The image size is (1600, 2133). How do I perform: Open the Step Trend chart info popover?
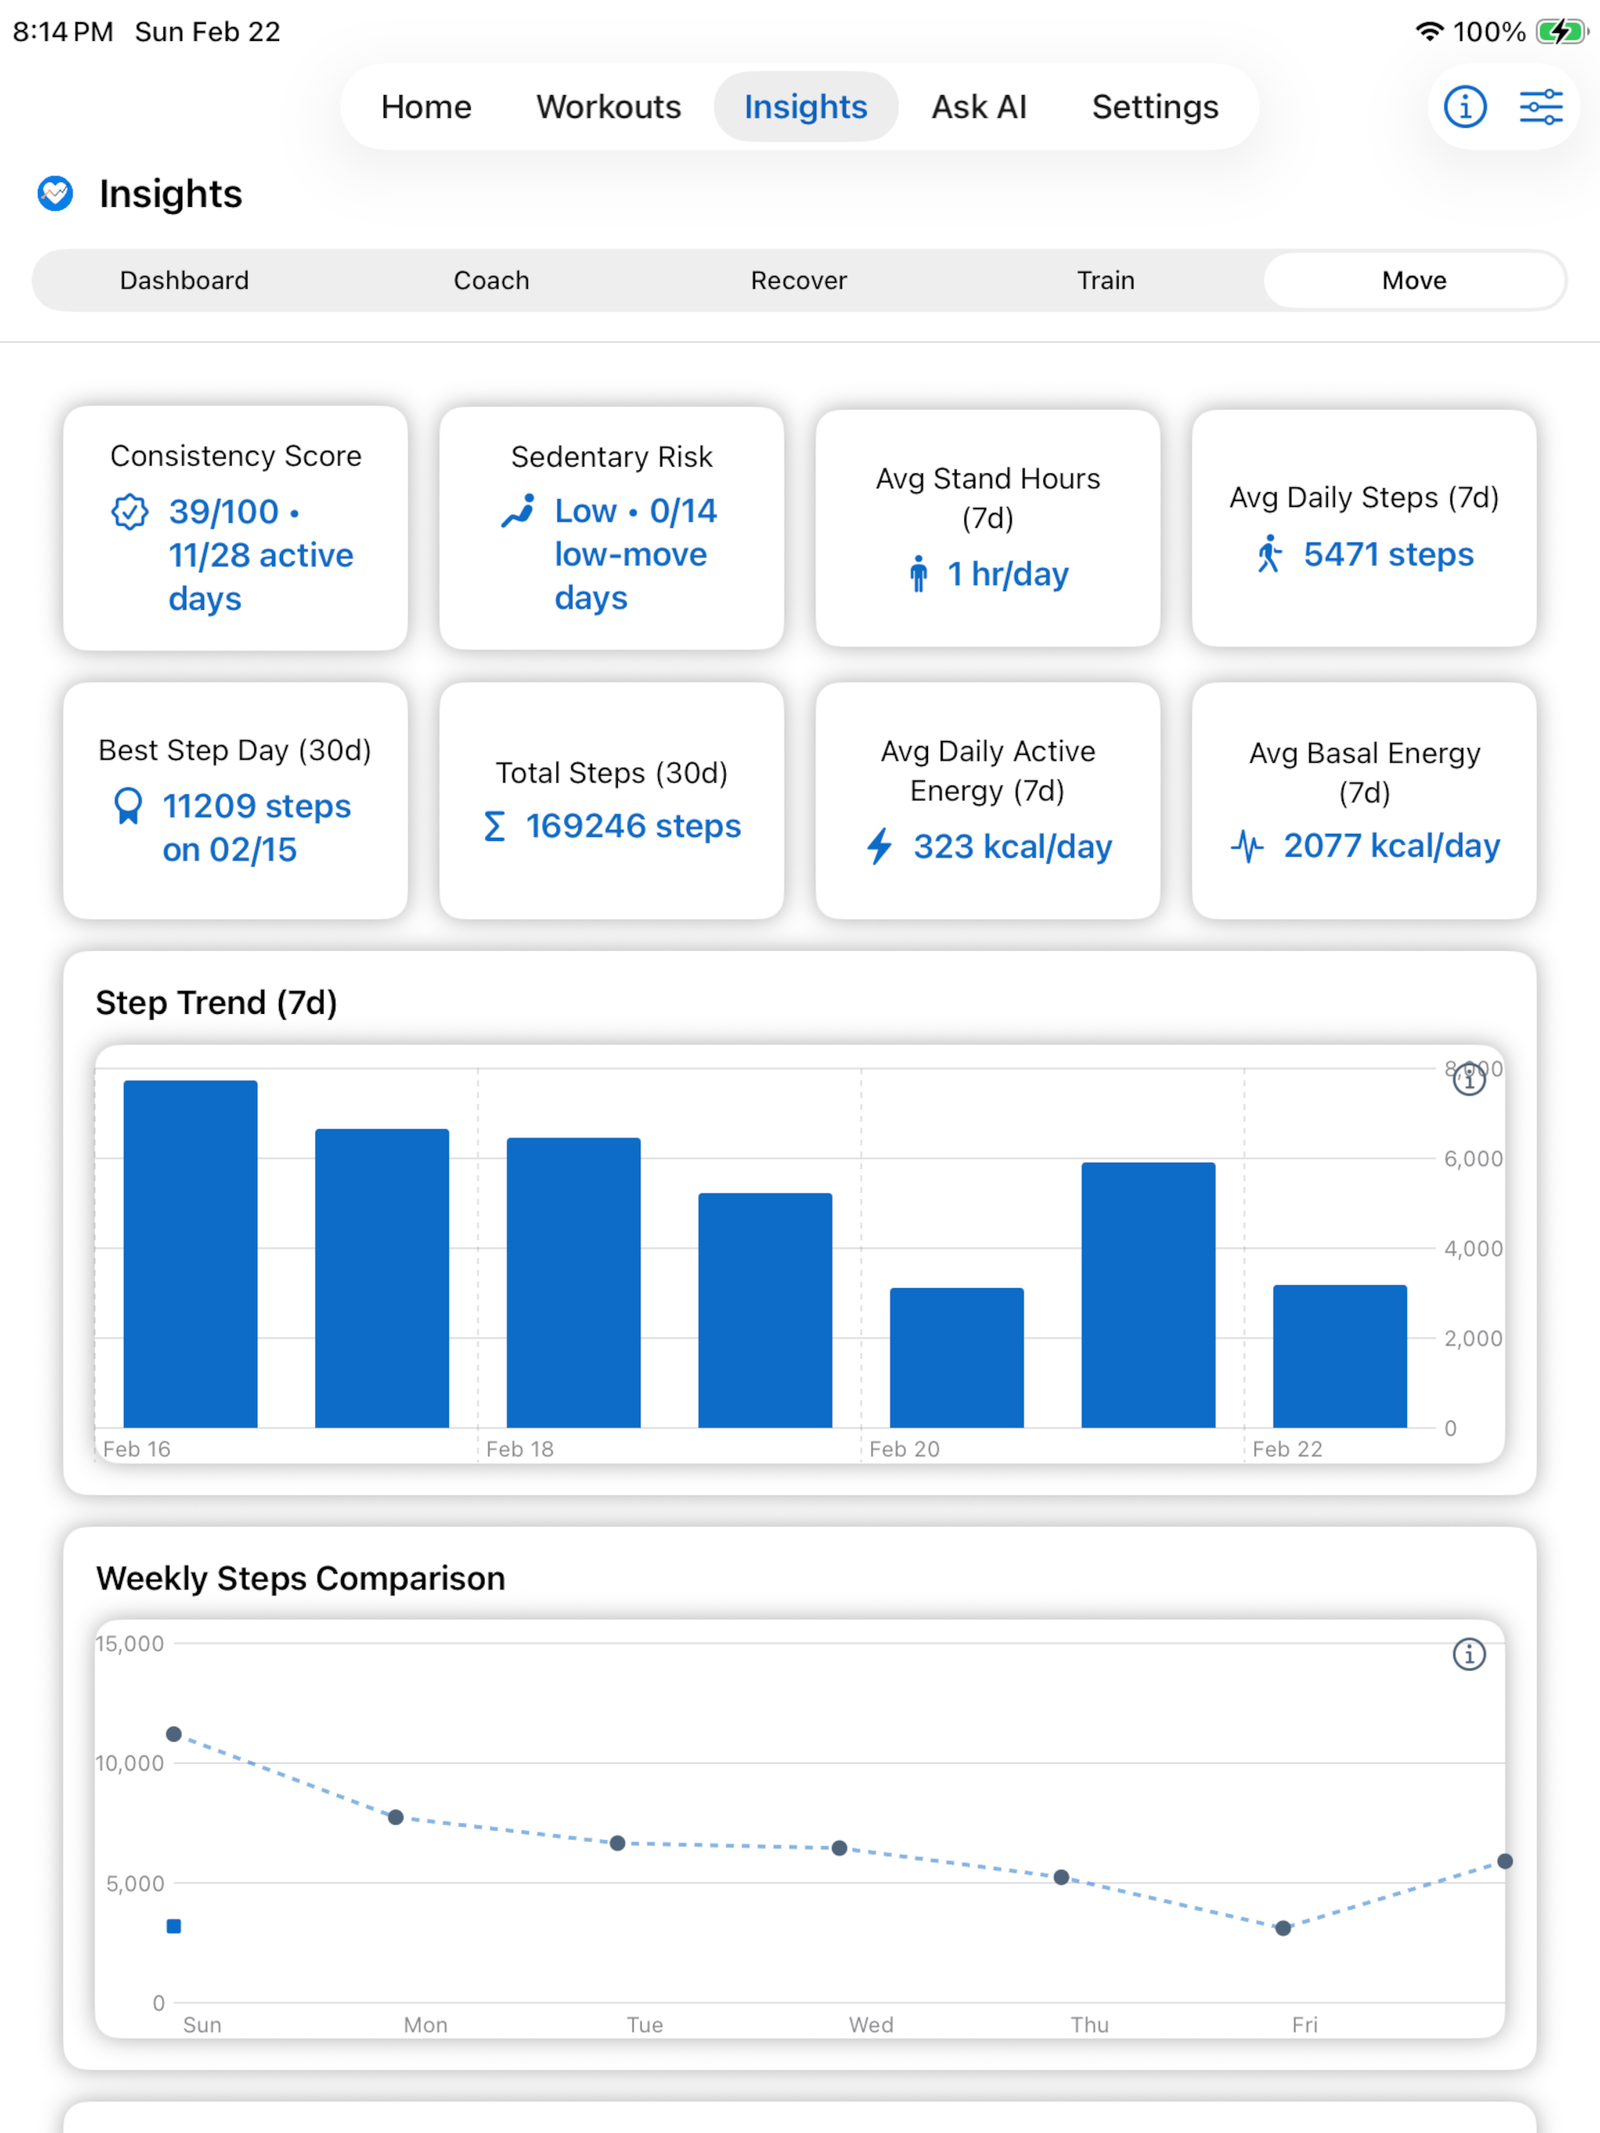[x=1468, y=1080]
